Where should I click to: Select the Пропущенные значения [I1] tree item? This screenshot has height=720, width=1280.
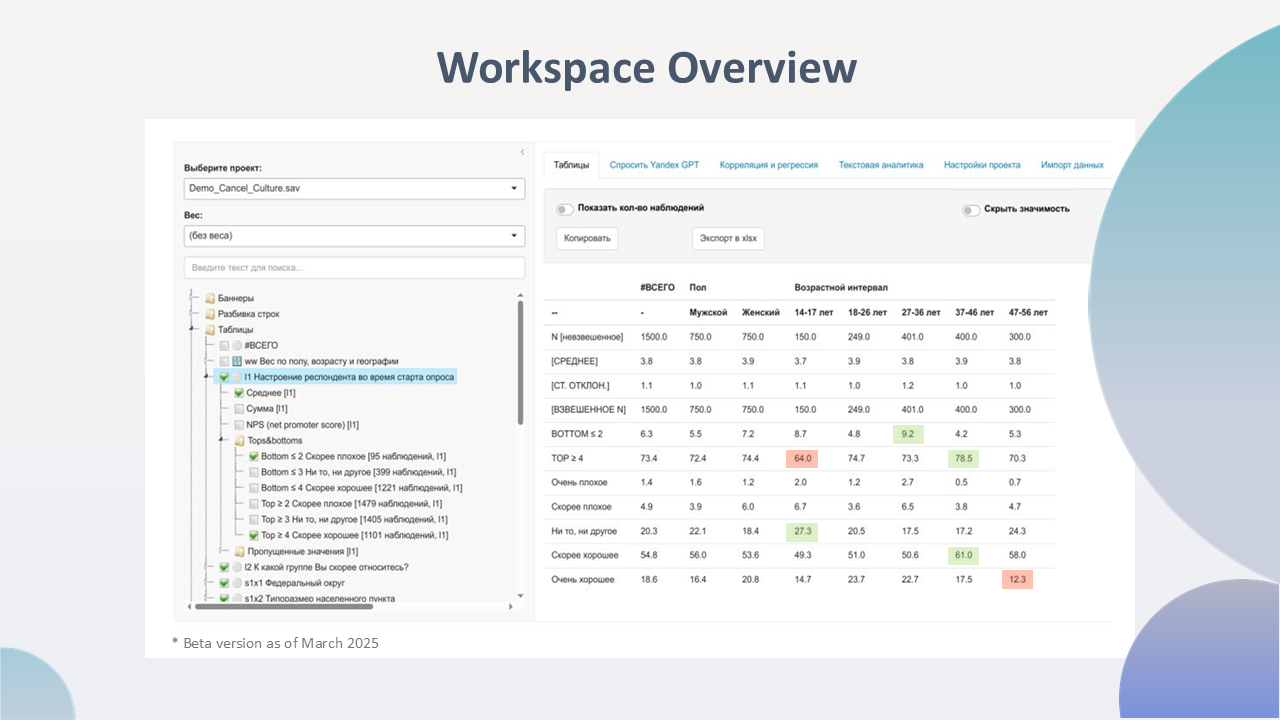point(302,552)
